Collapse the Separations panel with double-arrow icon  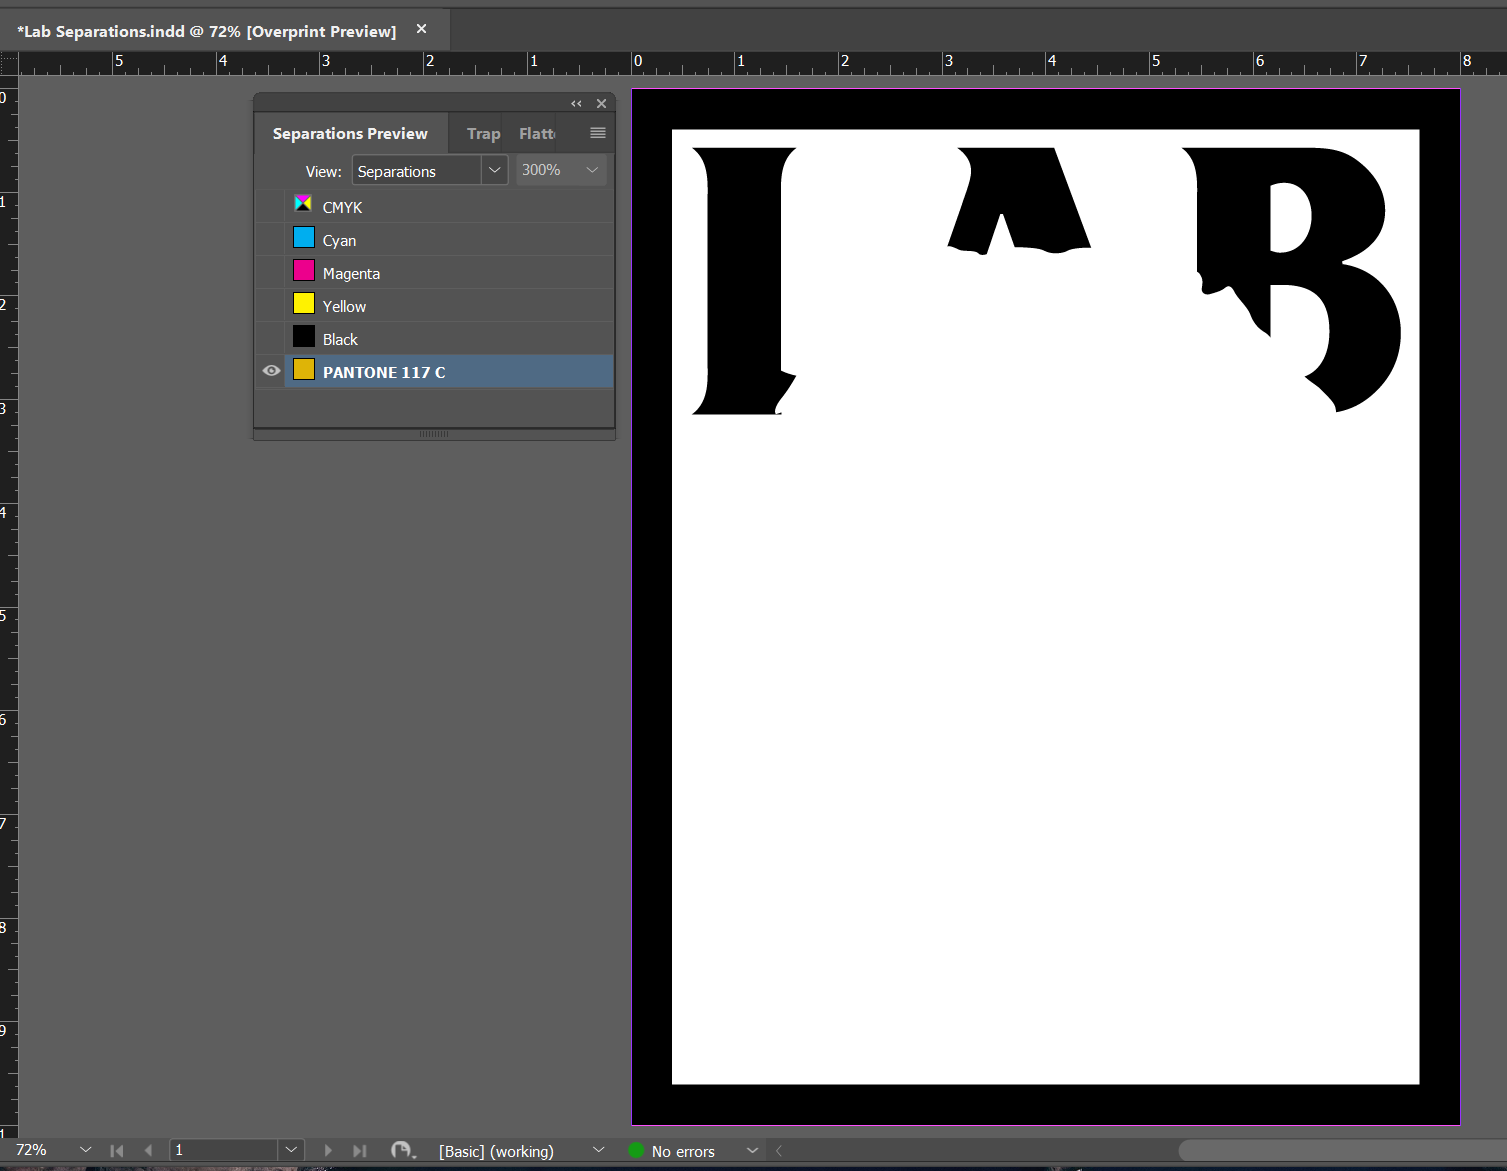click(x=576, y=104)
